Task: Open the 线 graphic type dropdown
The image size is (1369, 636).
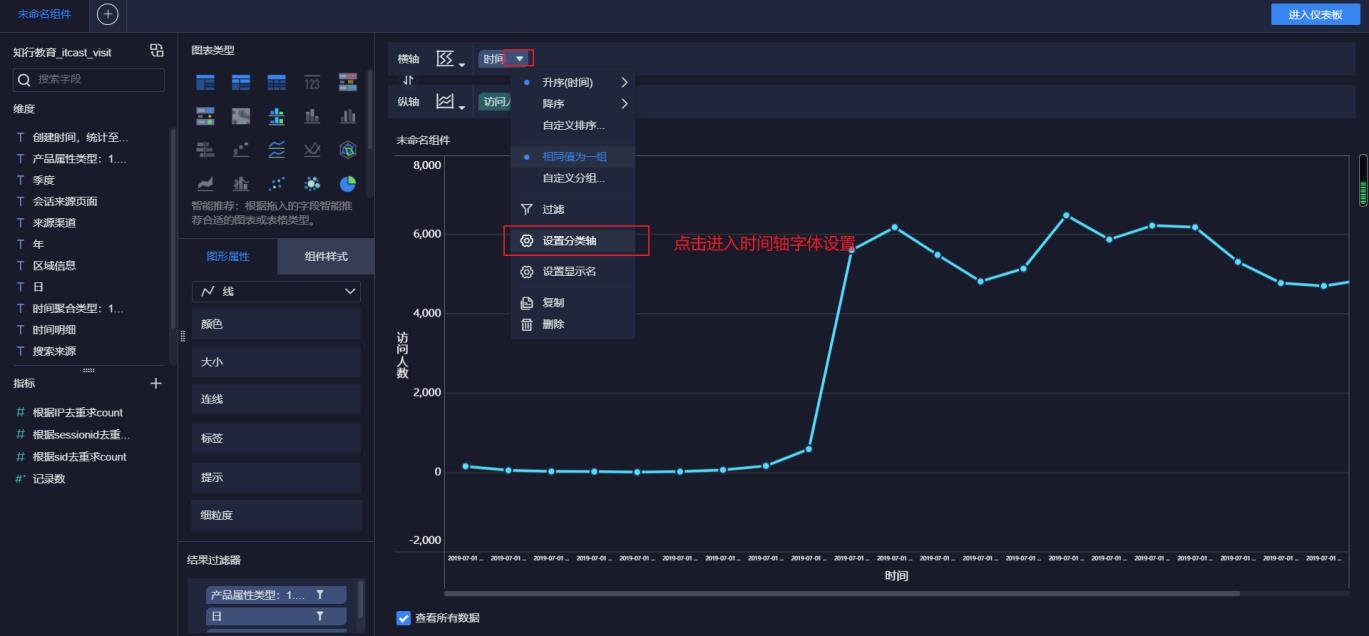Action: 276,291
